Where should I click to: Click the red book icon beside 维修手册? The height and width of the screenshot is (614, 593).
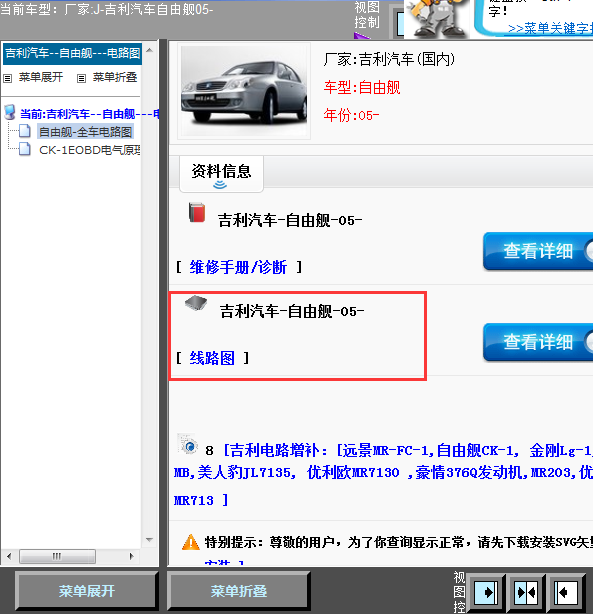(197, 212)
